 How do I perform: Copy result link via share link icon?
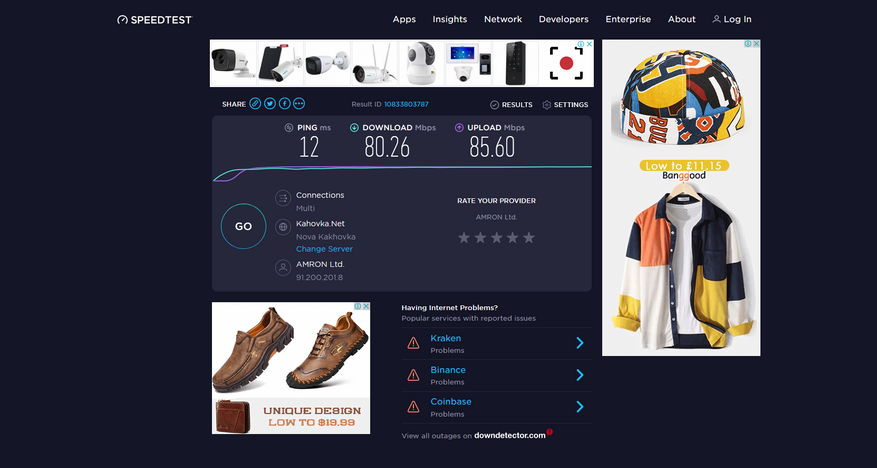coord(255,104)
